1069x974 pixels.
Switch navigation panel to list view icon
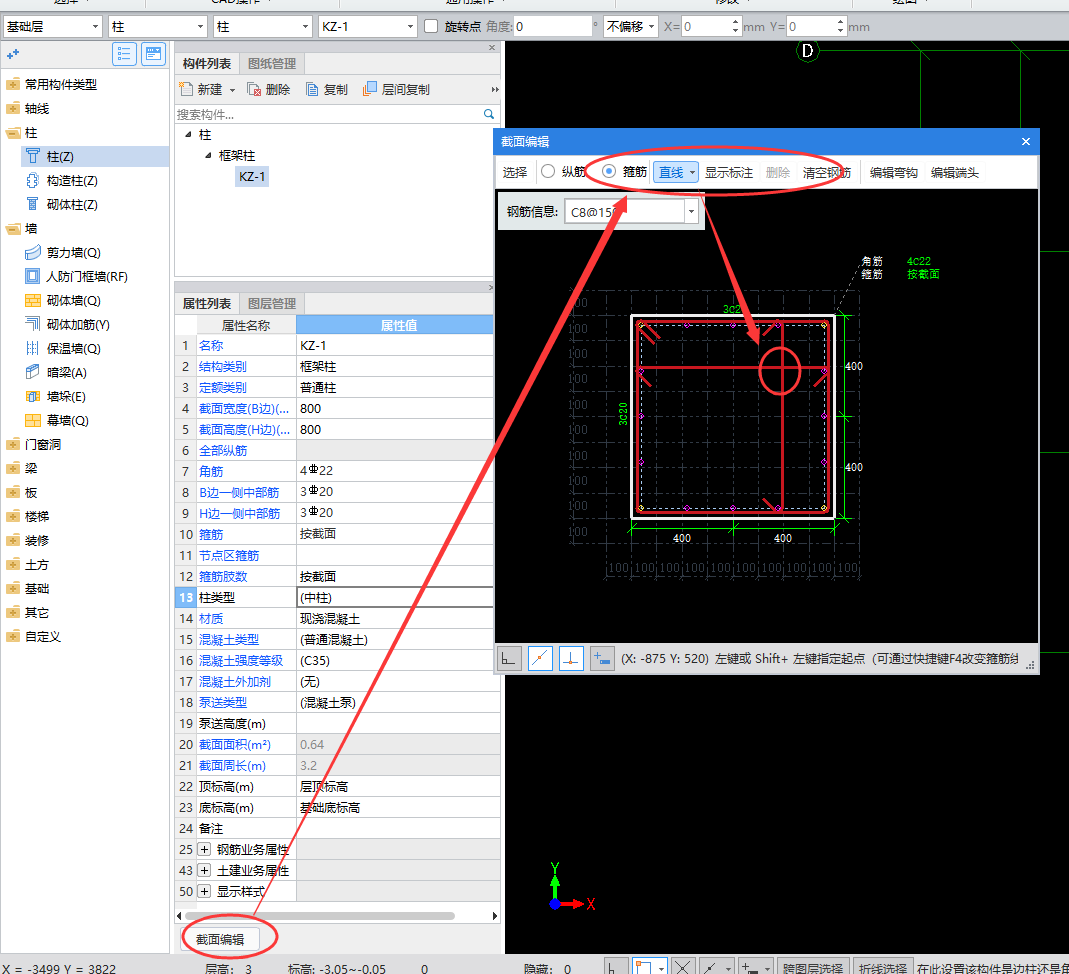[124, 54]
